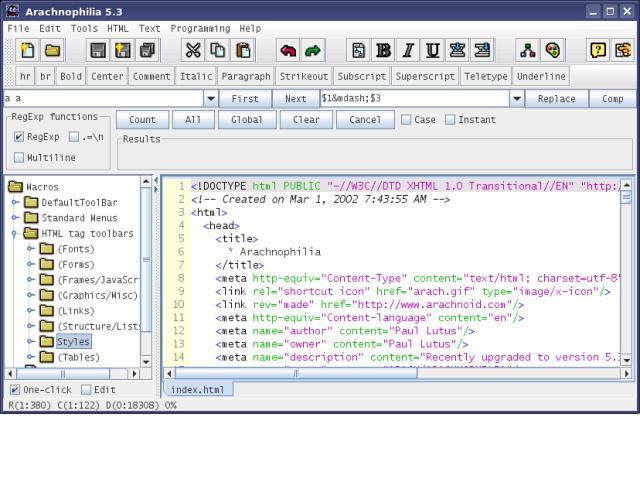Click the Arachnophilia title bar app icon

pos(12,11)
